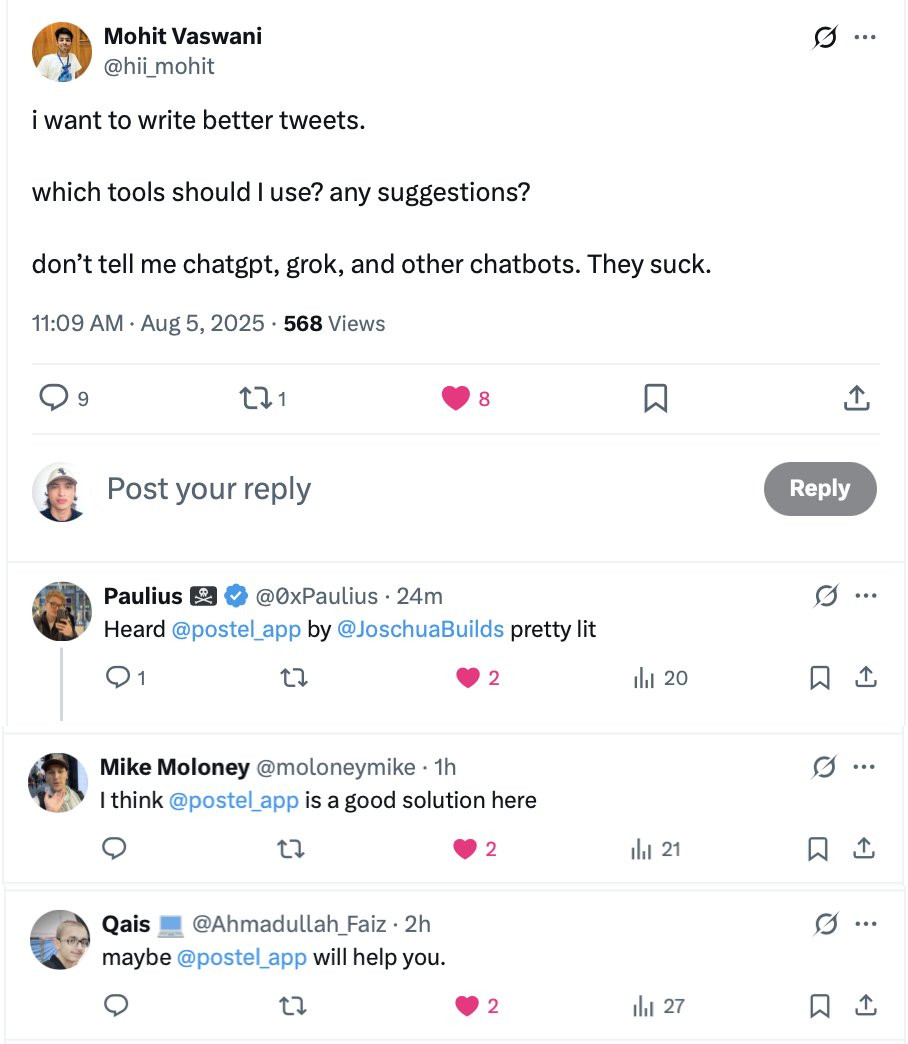Viewport: 908px width, 1044px height.
Task: Open Grok icon on Mohit's tweet
Action: (x=825, y=37)
